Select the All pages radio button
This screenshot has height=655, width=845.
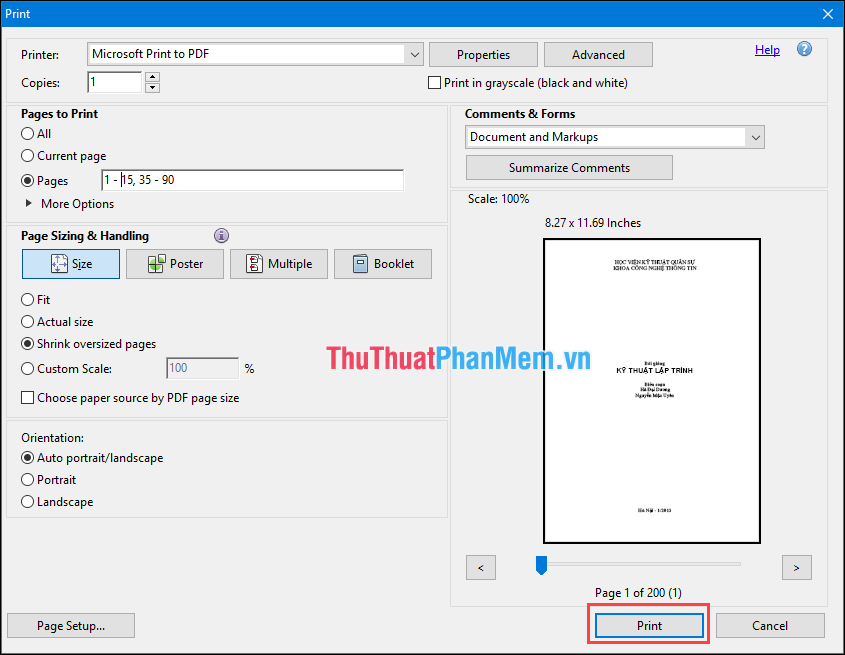(27, 134)
